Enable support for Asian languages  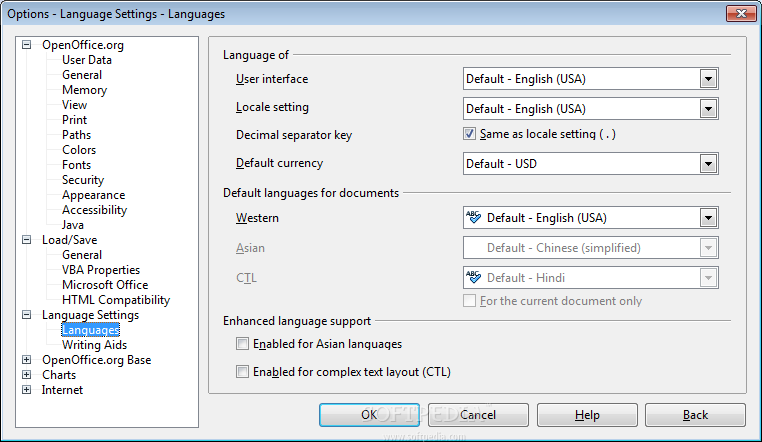click(242, 344)
